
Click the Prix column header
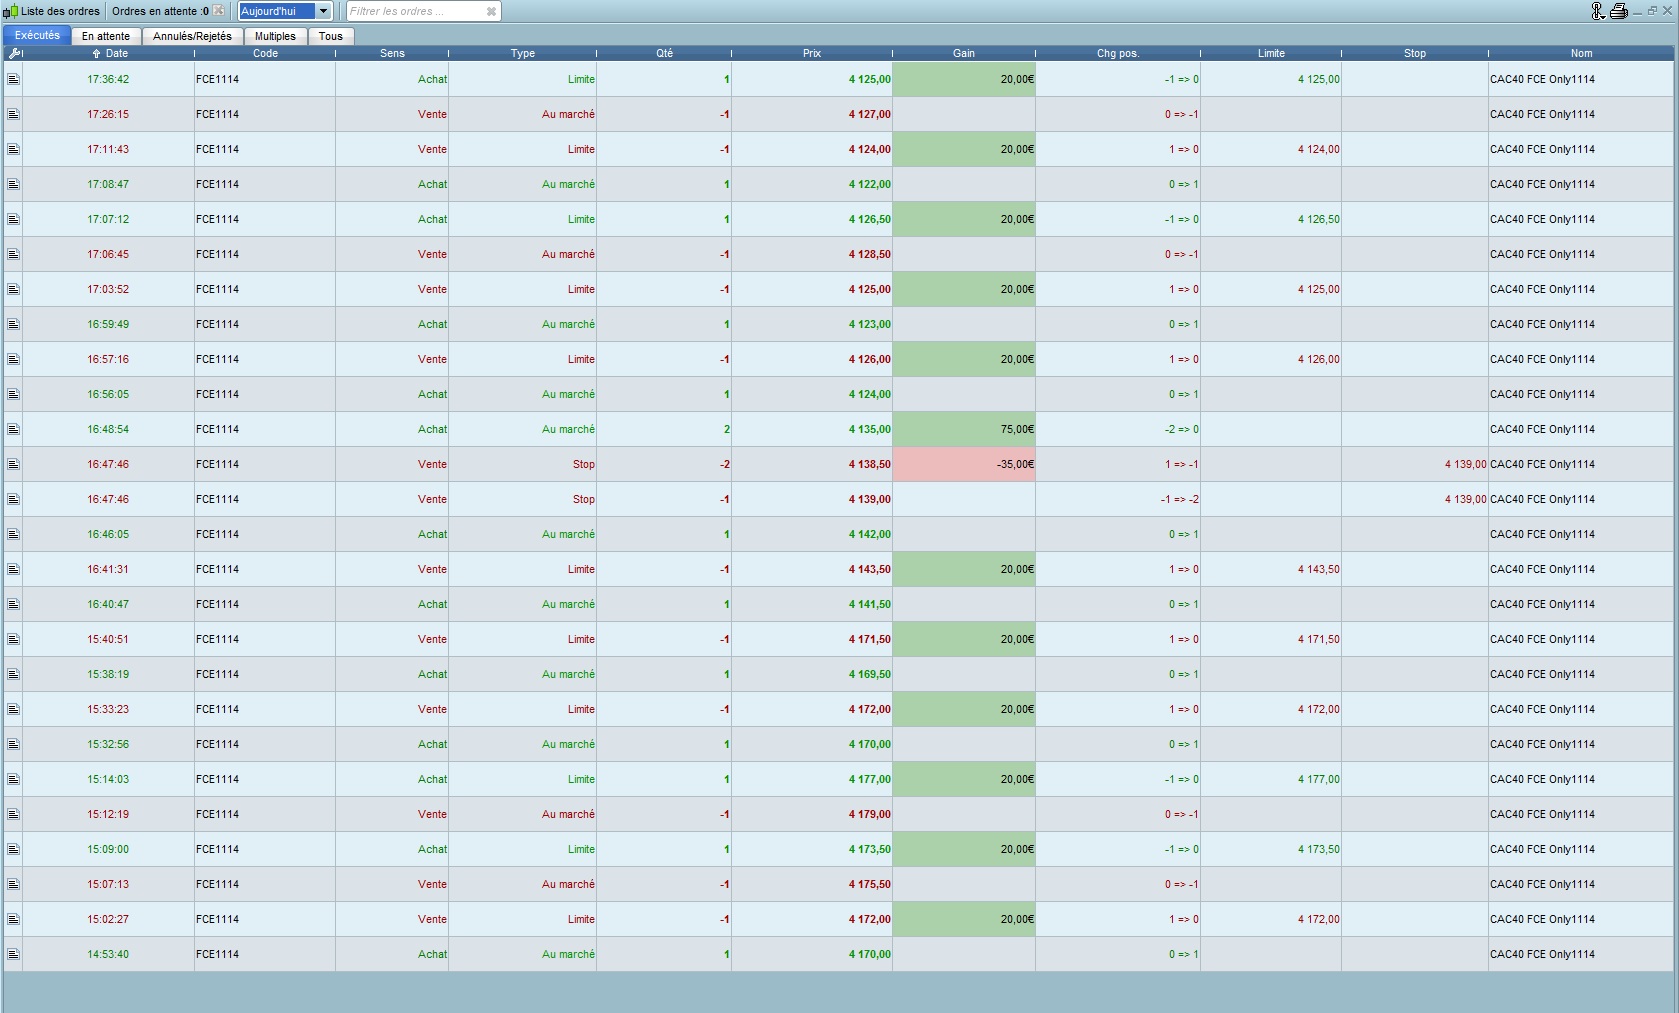point(811,53)
